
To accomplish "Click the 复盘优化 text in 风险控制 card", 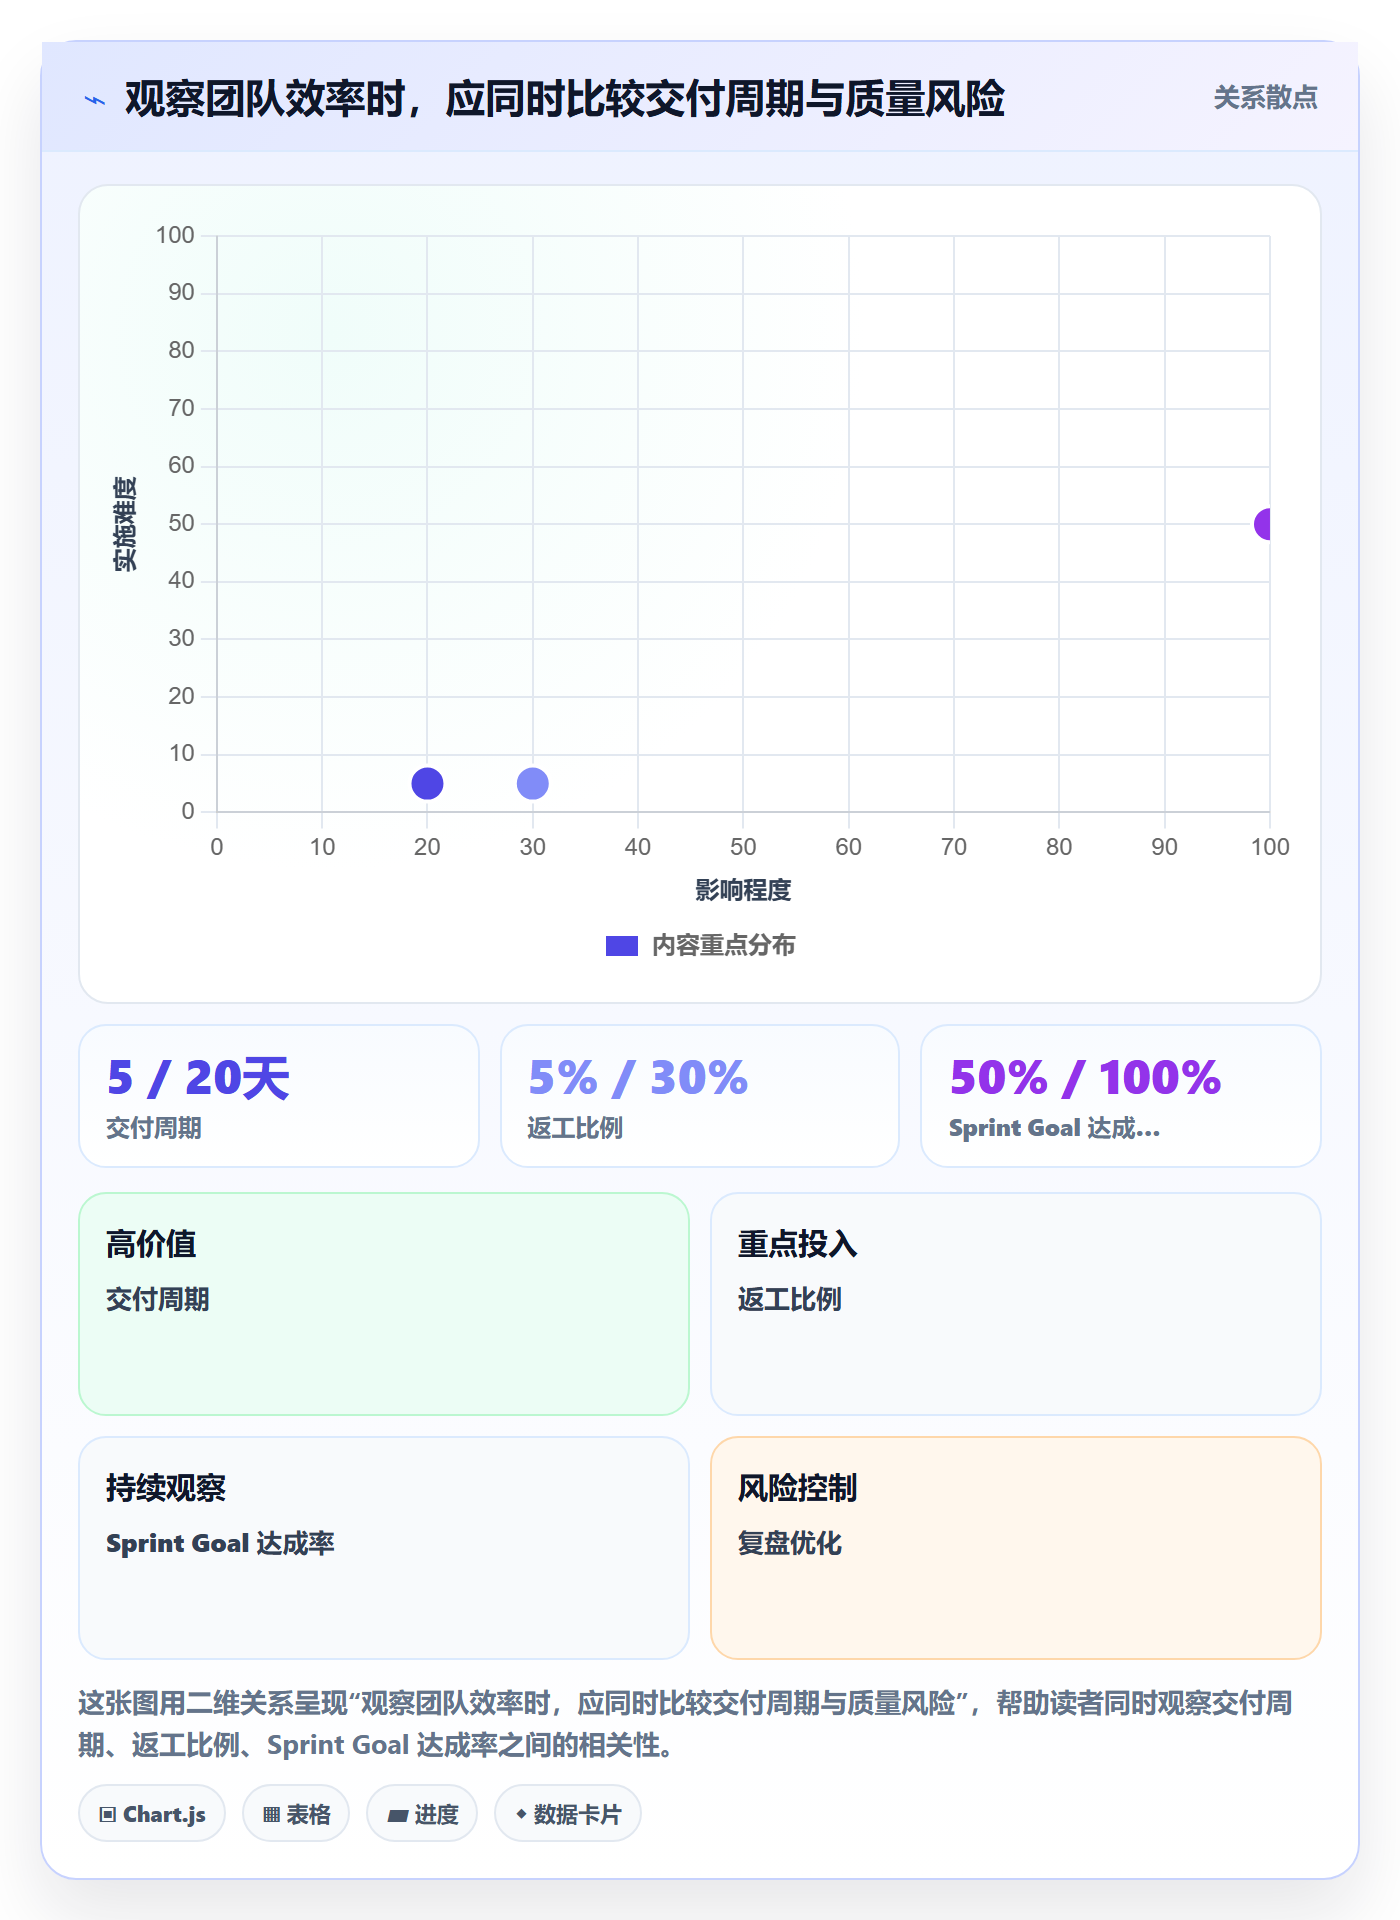I will click(789, 1543).
